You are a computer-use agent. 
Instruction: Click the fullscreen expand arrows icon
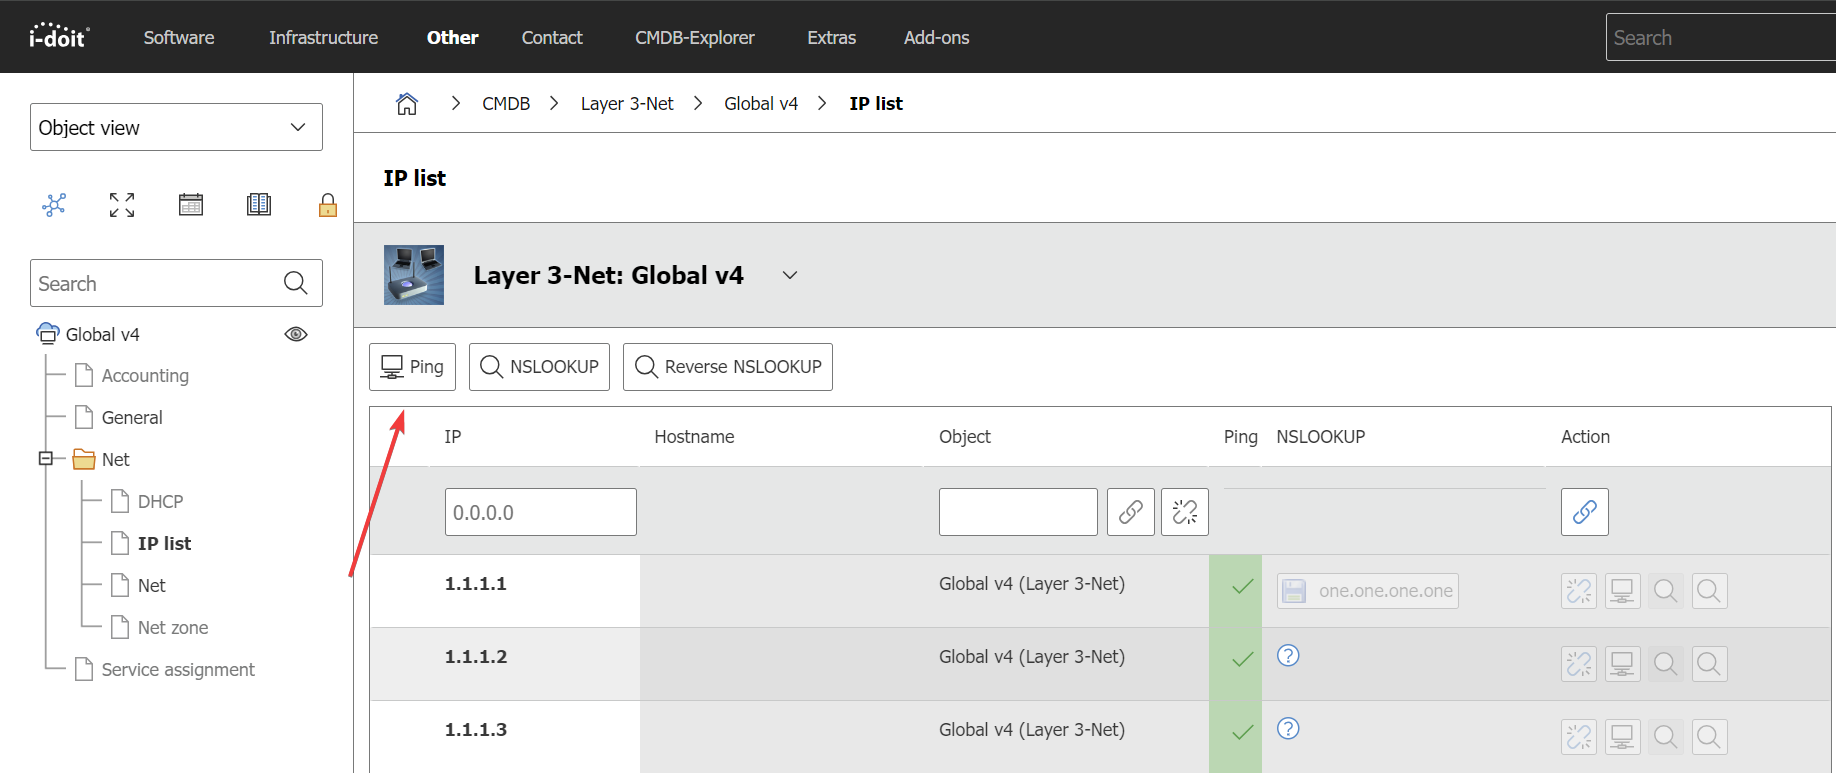pyautogui.click(x=122, y=205)
